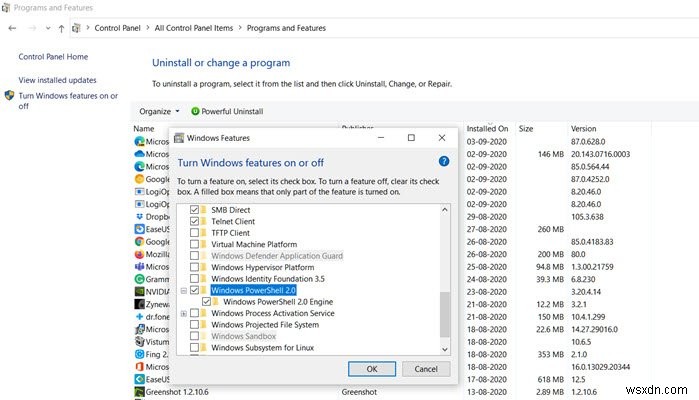Go to All Control Panel Items breadcrumb
Image resolution: width=699 pixels, height=400 pixels.
[x=193, y=28]
